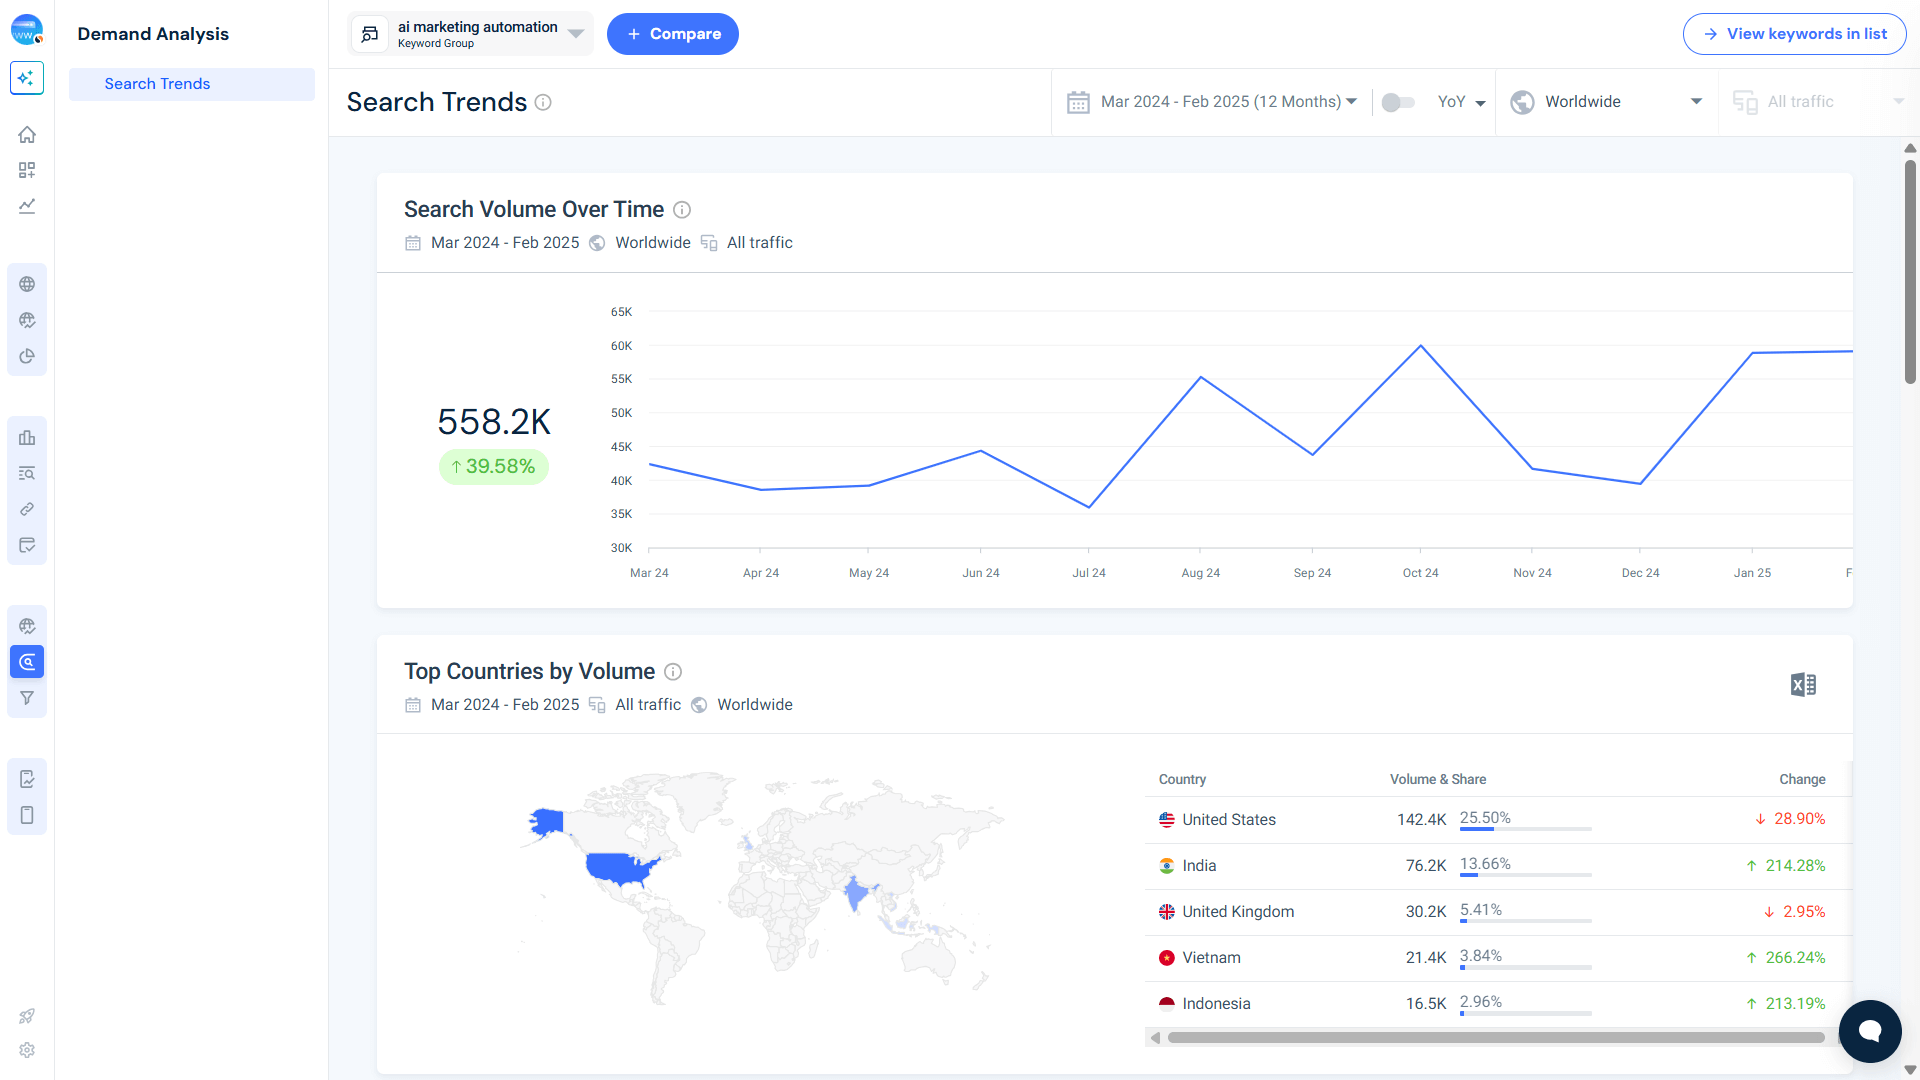This screenshot has height=1080, width=1920.
Task: Select the filter icon in sidebar
Action: (26, 698)
